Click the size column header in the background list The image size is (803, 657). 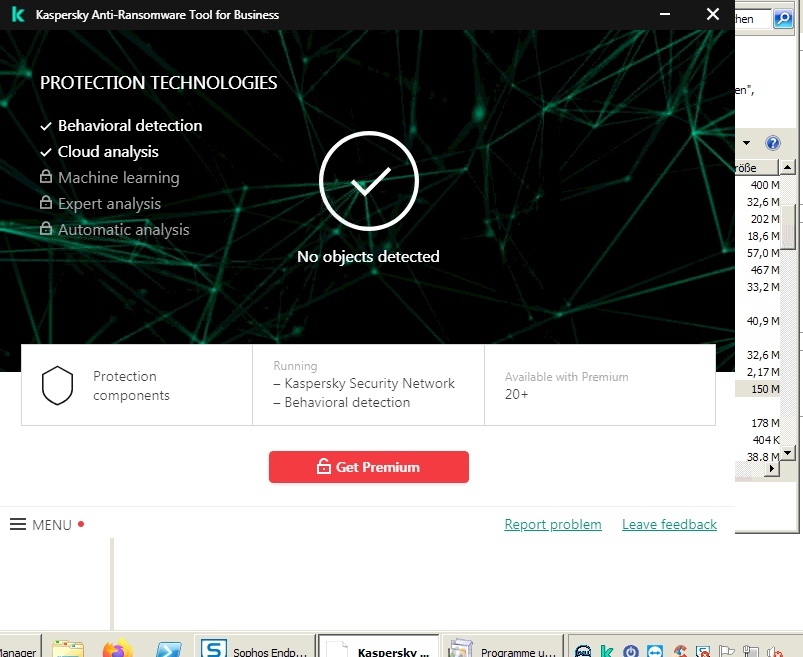point(756,167)
